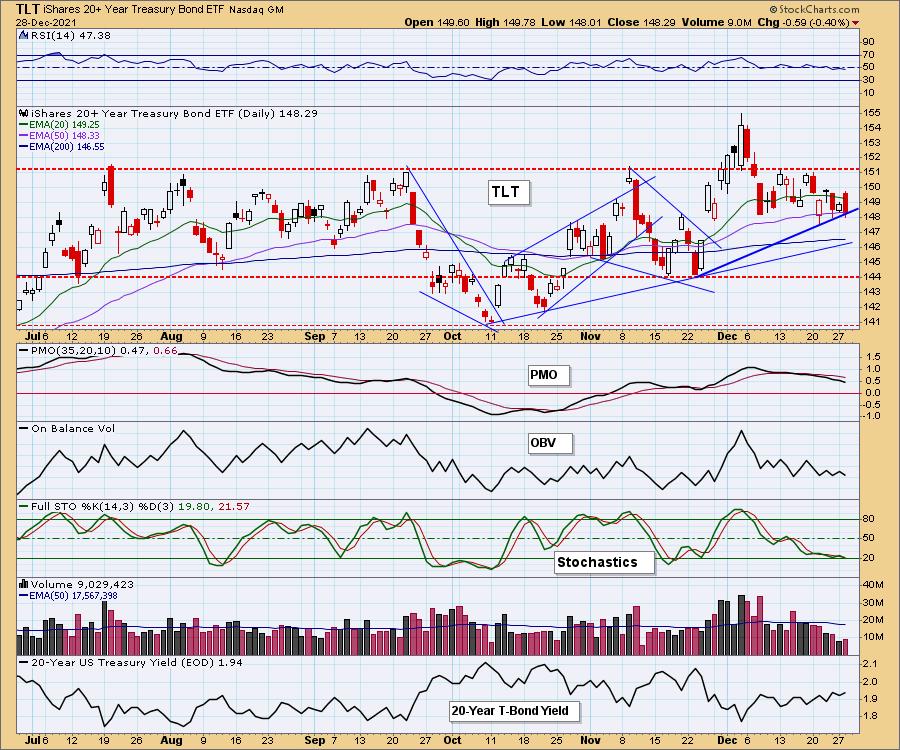
Task: Click the red down-arrow change indicator
Action: point(856,22)
